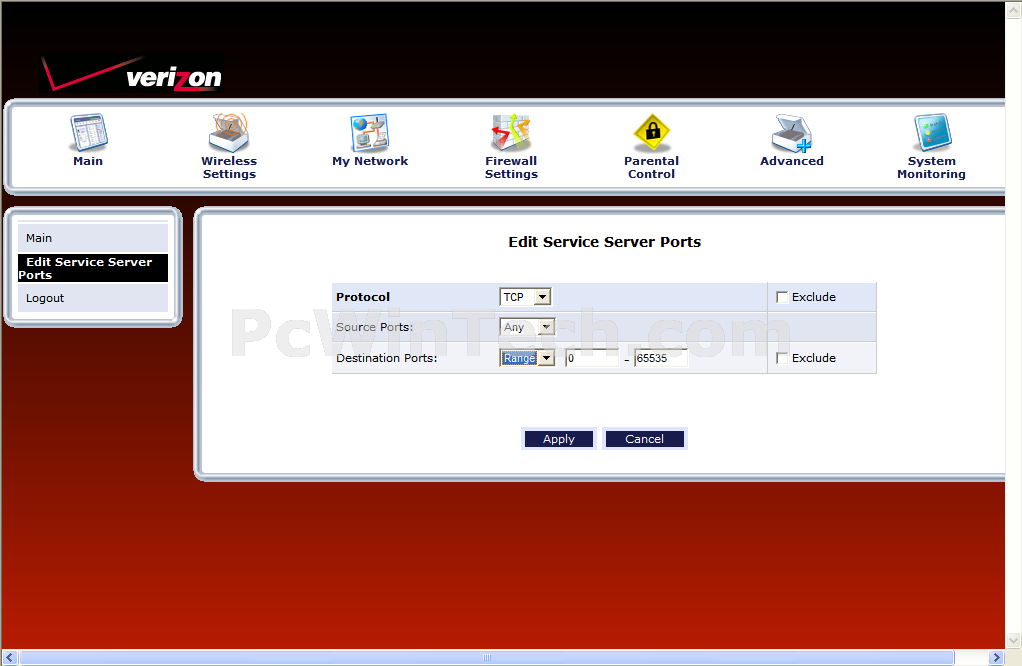This screenshot has height=666, width=1022.
Task: Open the My Network icon
Action: [x=370, y=132]
